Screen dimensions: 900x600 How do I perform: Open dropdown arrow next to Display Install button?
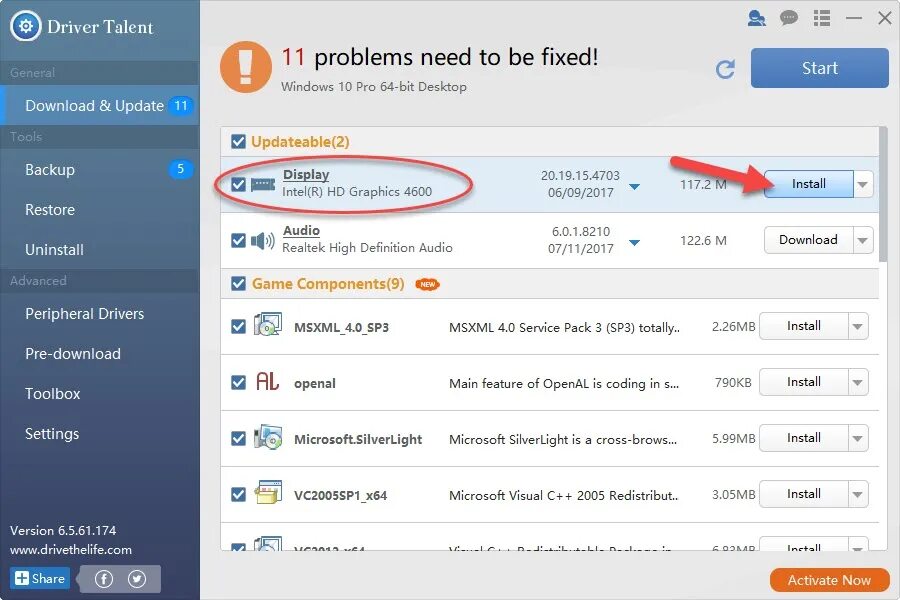pos(863,184)
